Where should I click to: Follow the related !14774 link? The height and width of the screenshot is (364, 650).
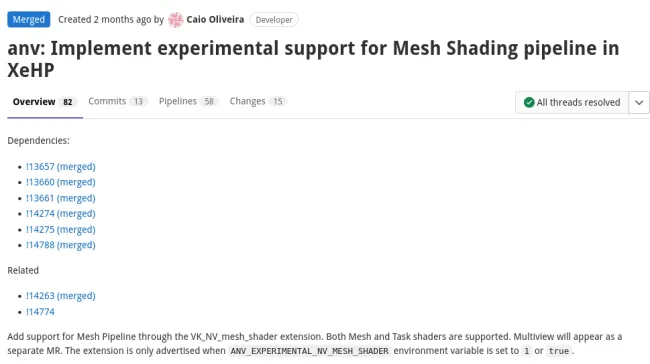(x=40, y=312)
